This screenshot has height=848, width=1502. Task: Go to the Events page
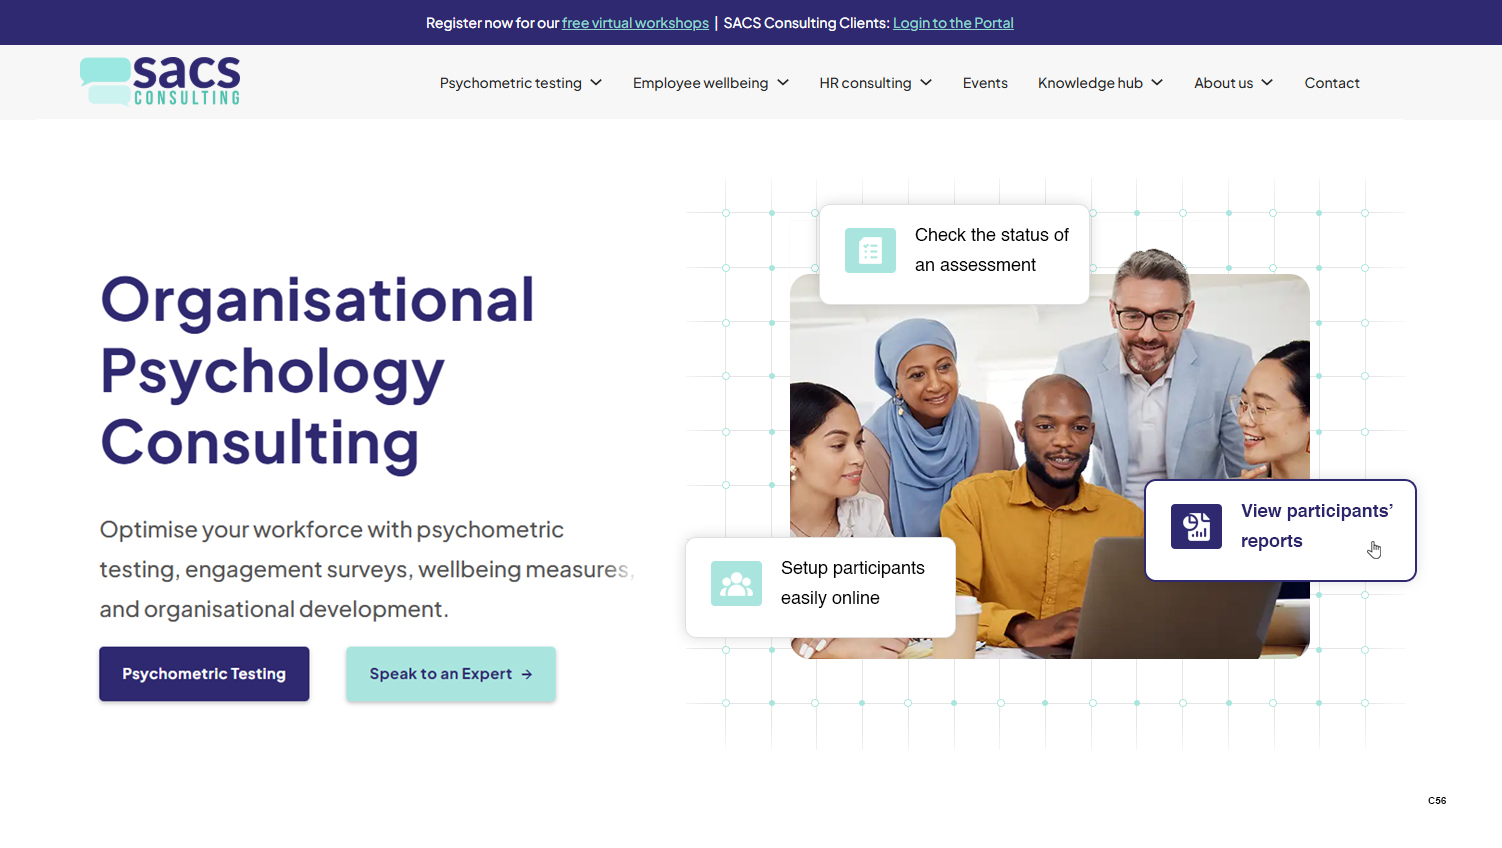pyautogui.click(x=985, y=83)
